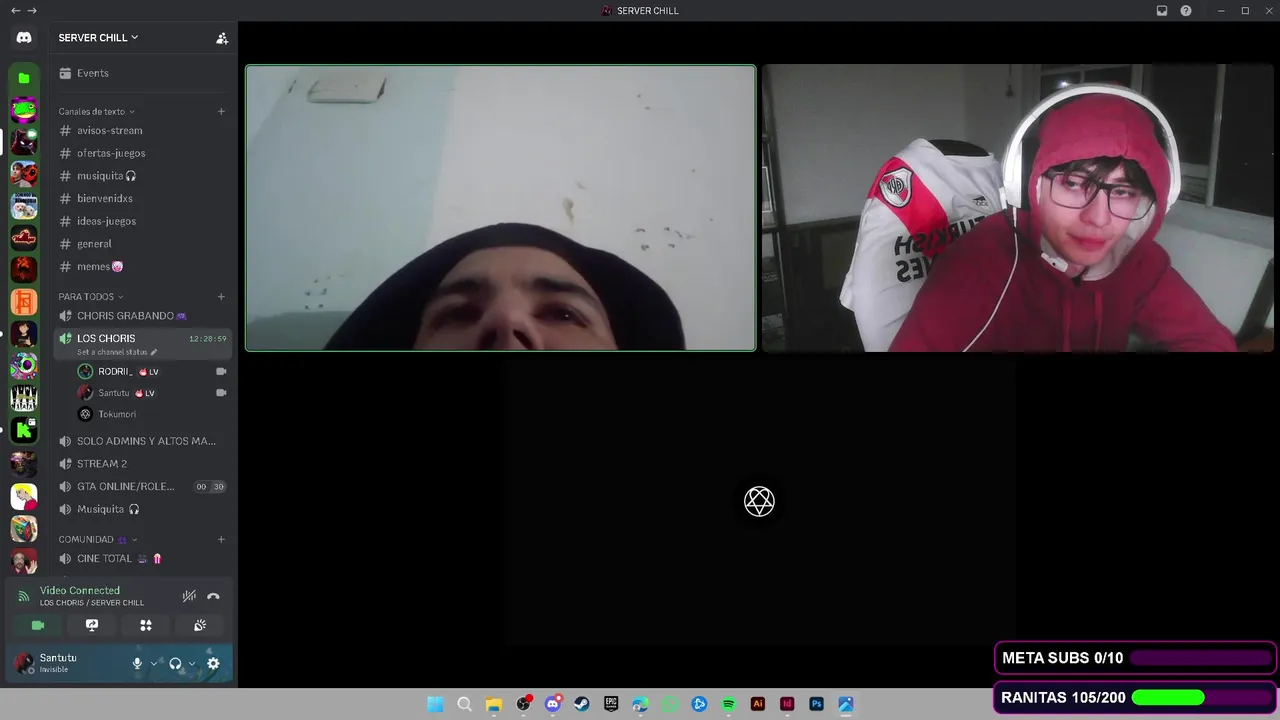This screenshot has height=720, width=1280.
Task: Click Set a channel status link
Action: (117, 352)
